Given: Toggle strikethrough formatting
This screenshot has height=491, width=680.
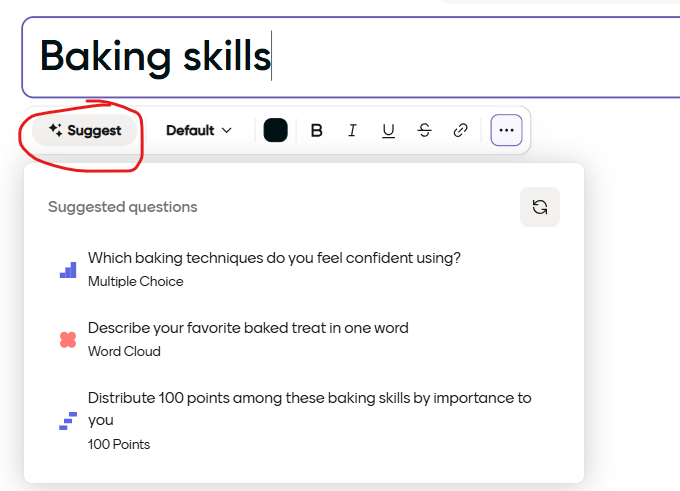Looking at the screenshot, I should click(424, 130).
